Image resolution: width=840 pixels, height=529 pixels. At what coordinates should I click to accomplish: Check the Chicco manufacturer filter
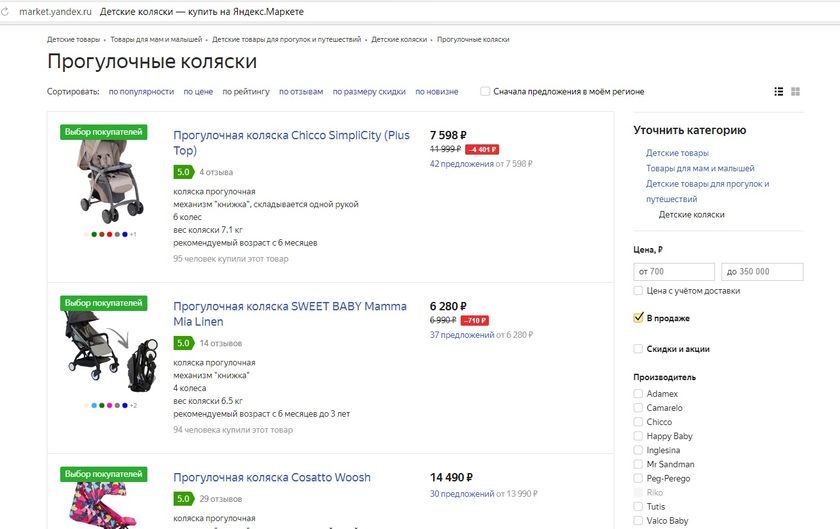638,422
